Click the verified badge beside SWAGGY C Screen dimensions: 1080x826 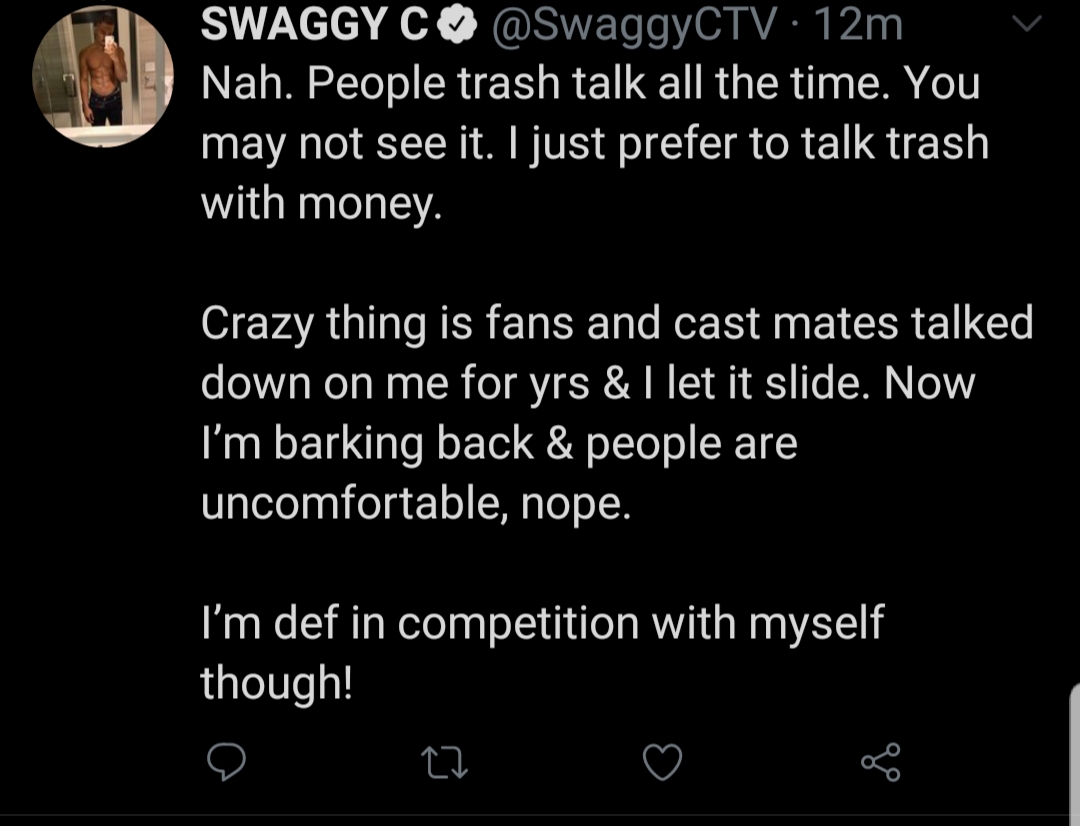tap(457, 25)
